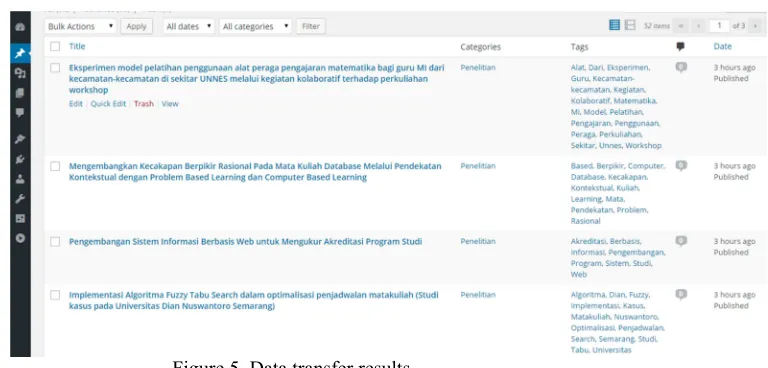Open the Tools wrench icon in sidebar
Viewport: 768px width, 368px height.
(20, 199)
